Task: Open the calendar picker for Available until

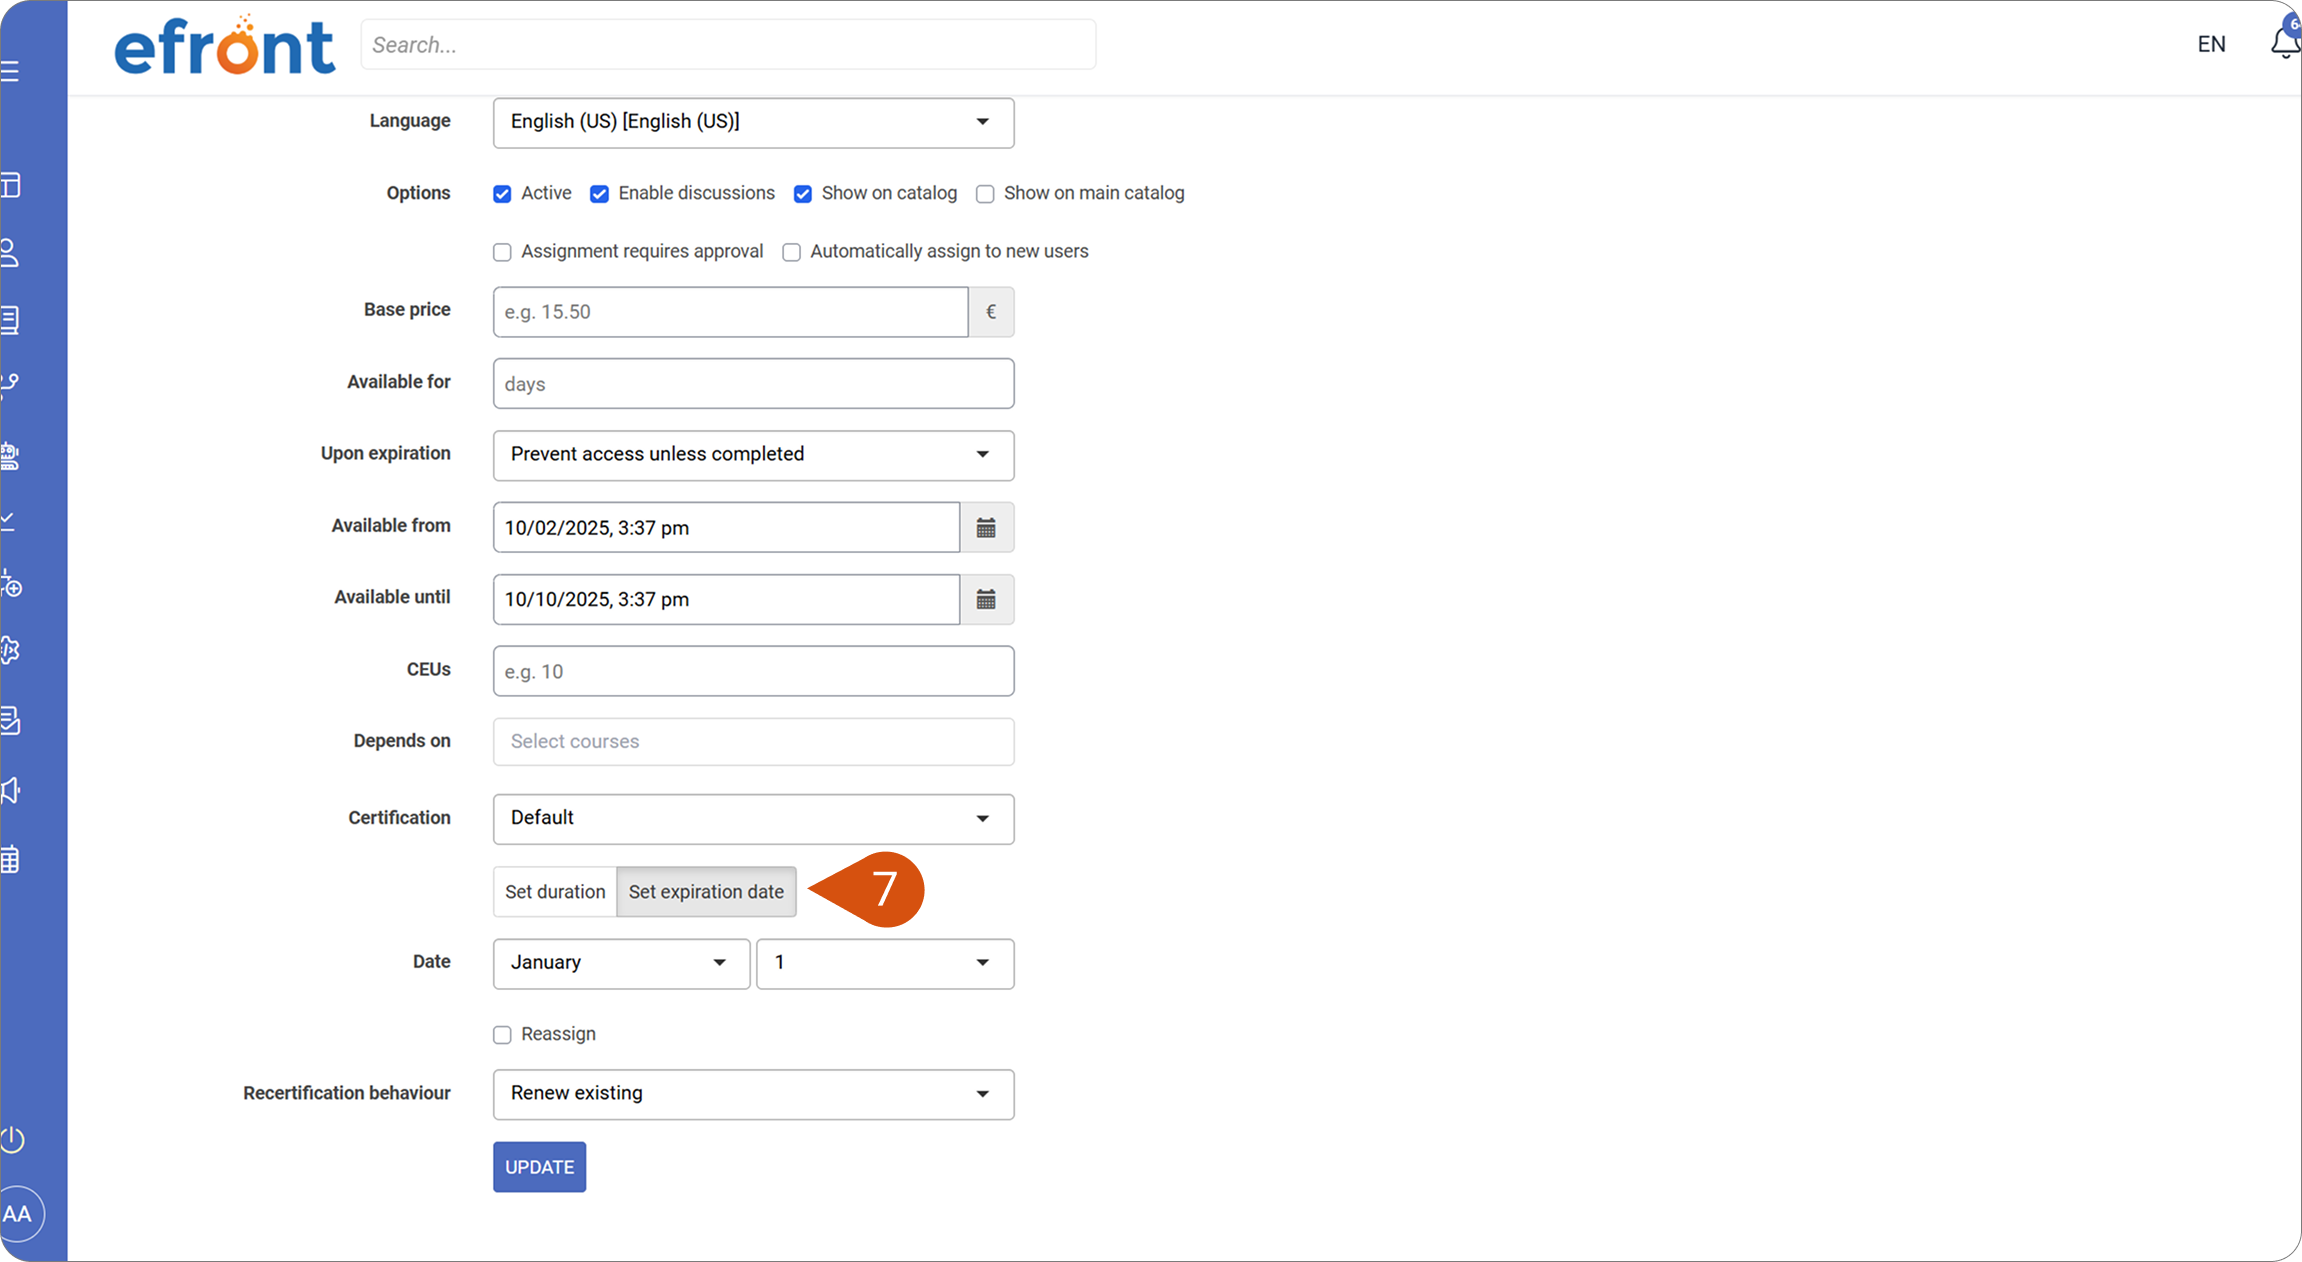Action: (x=986, y=599)
